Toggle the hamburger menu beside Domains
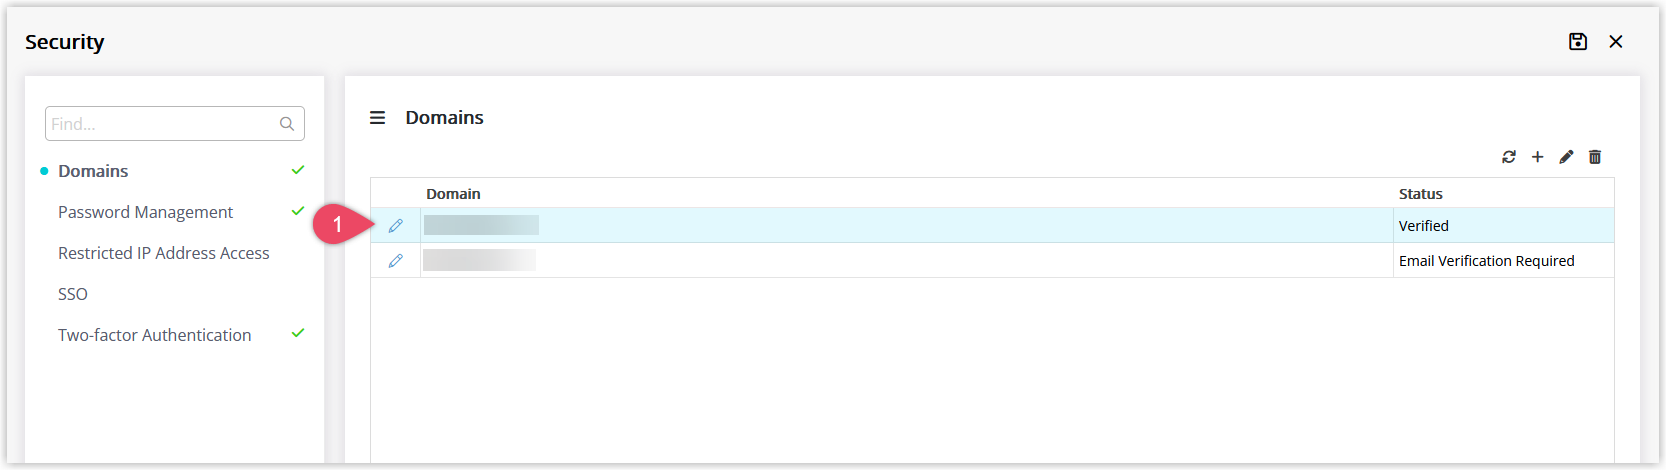Image resolution: width=1667 pixels, height=471 pixels. coord(378,118)
